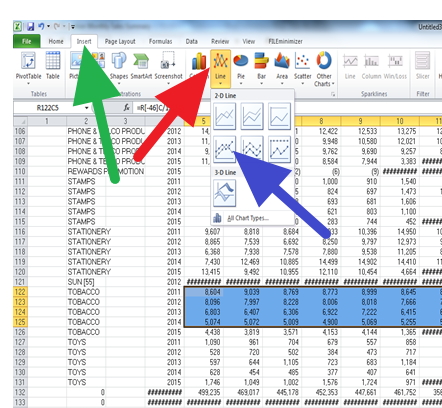This screenshot has width=442, height=408.
Task: Click the Undo icon in quick access toolbar
Action: coord(41,26)
